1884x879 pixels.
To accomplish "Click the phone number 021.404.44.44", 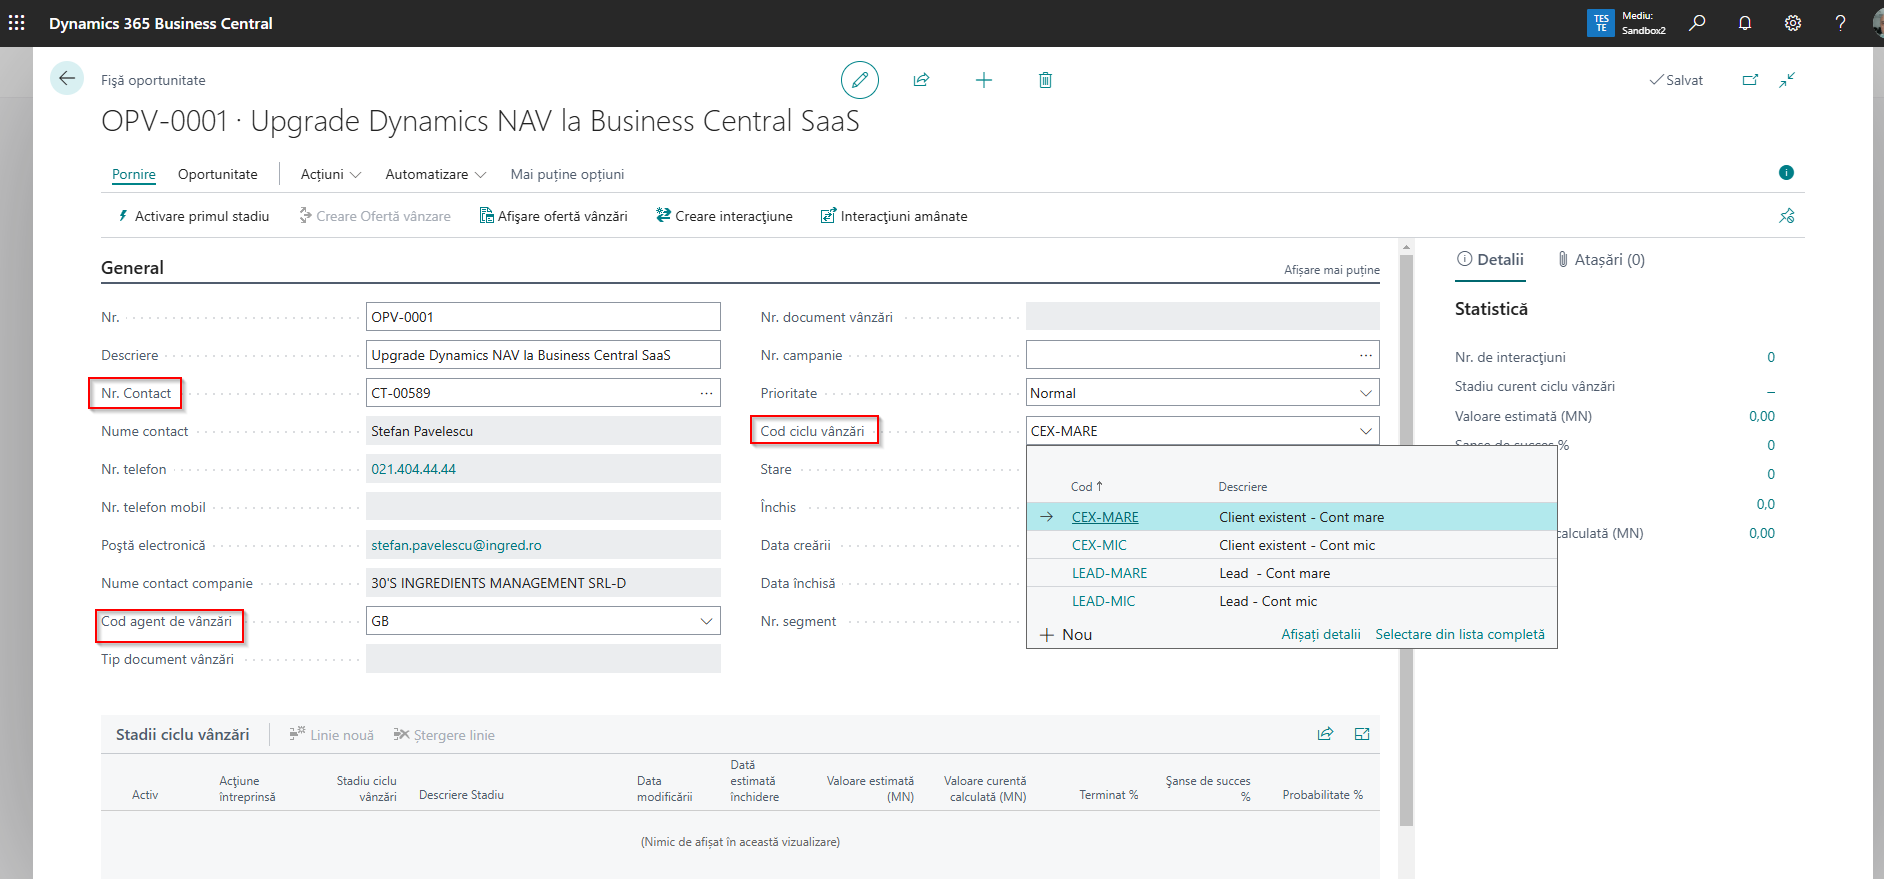I will pos(414,469).
